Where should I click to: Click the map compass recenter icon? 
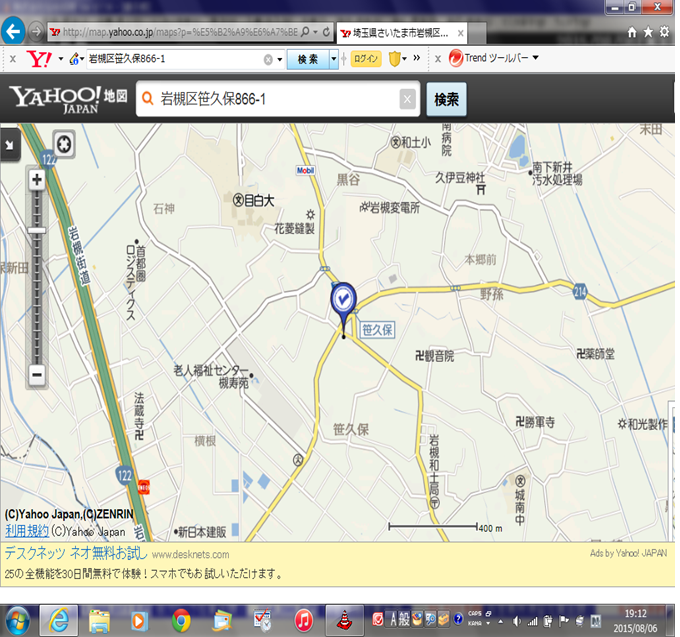[x=64, y=144]
